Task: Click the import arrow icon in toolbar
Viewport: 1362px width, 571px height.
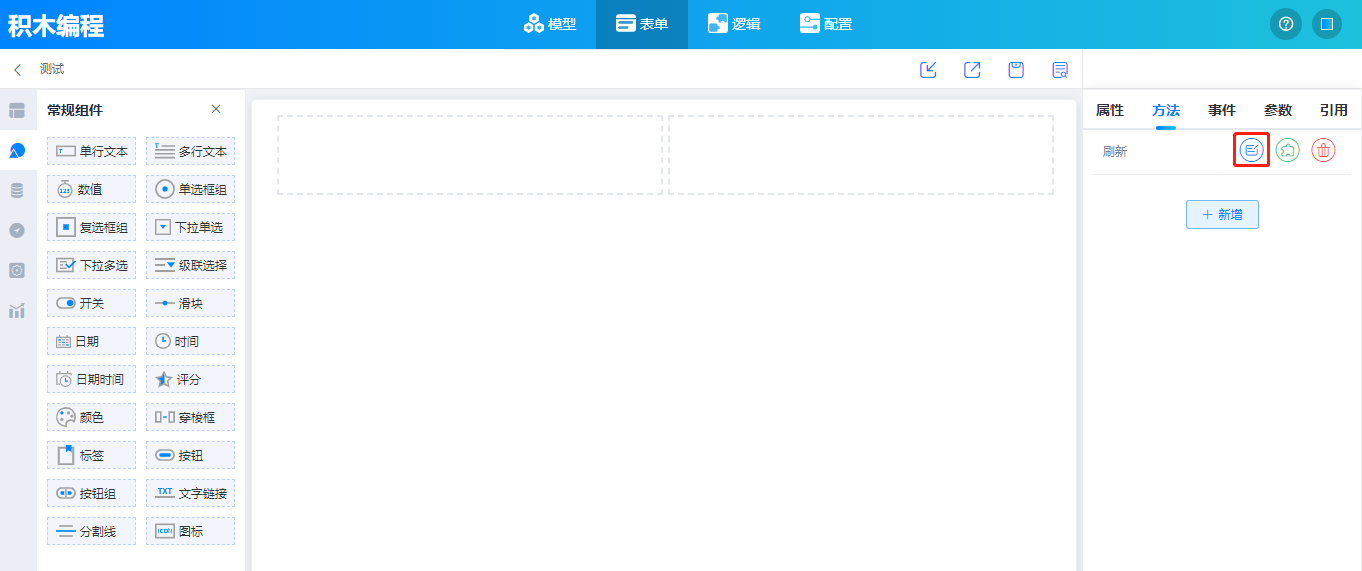Action: [928, 70]
